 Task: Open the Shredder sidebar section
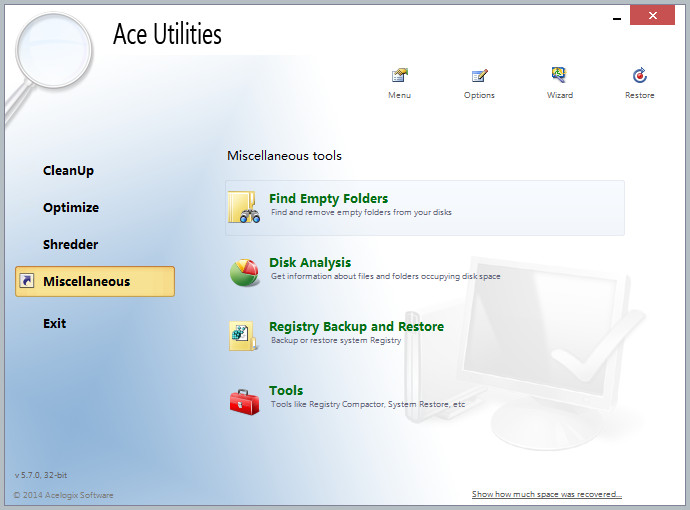point(70,244)
